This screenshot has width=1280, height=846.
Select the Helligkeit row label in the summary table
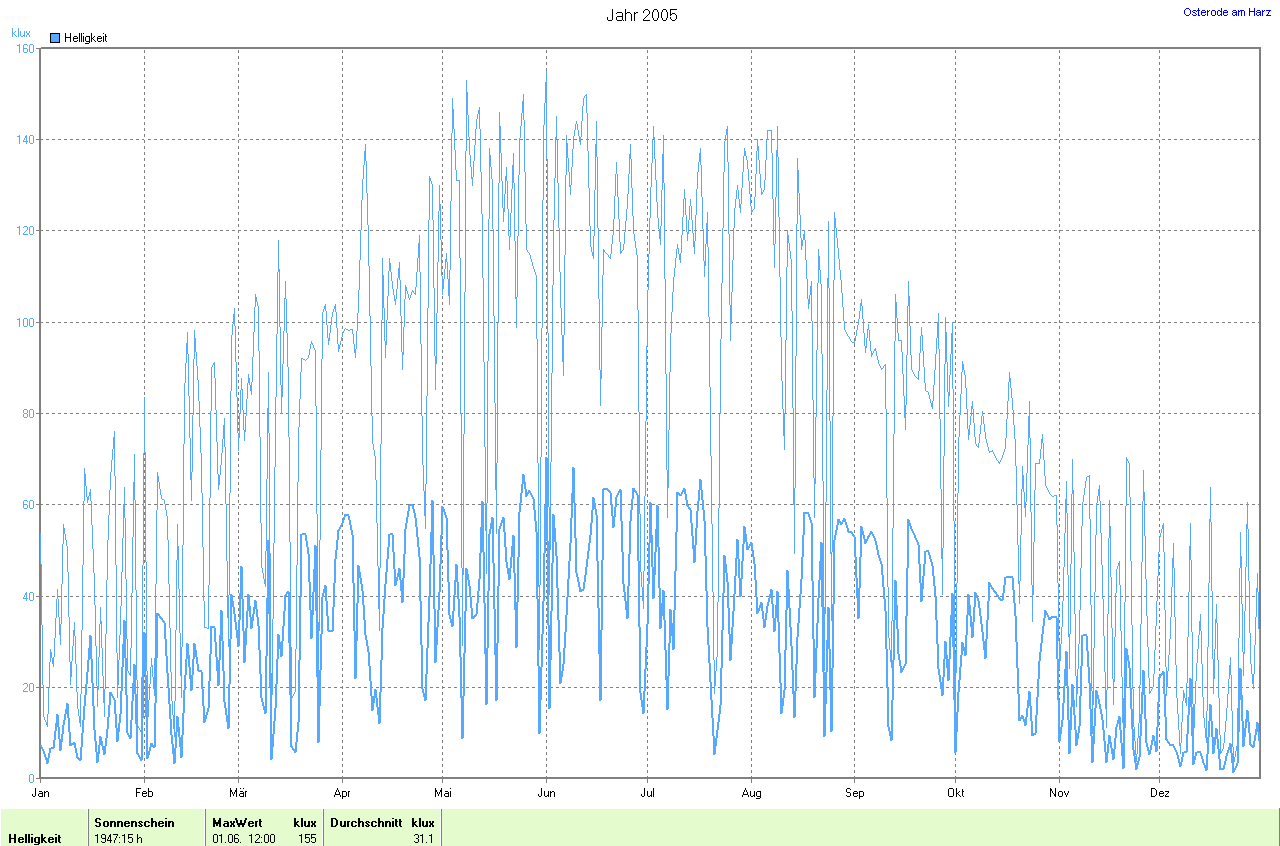[x=34, y=838]
